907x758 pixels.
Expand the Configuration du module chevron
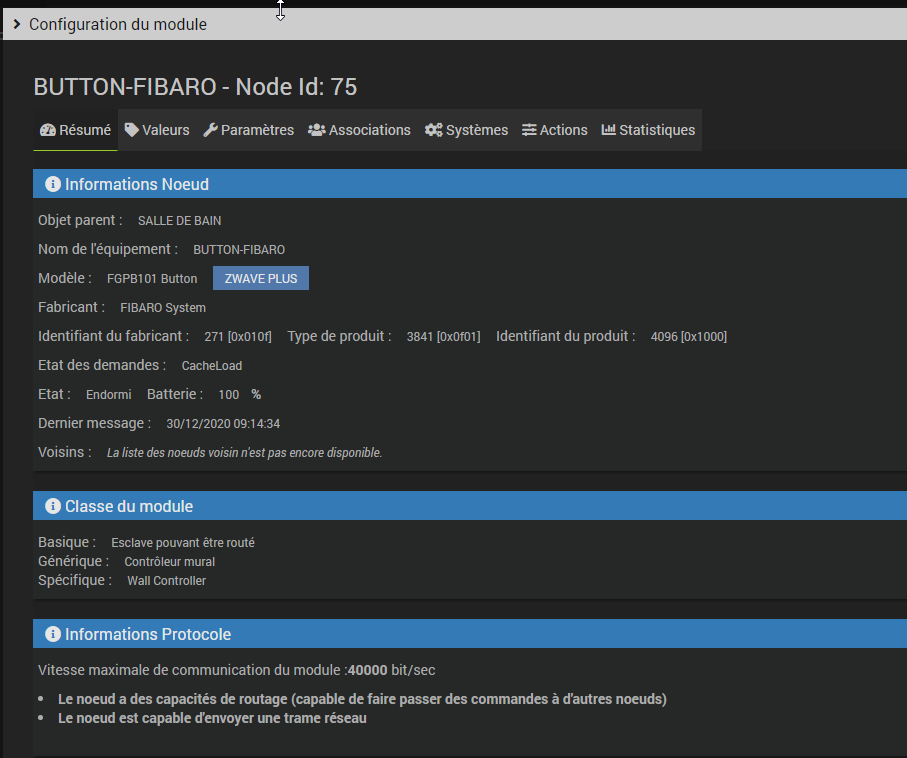(x=17, y=24)
